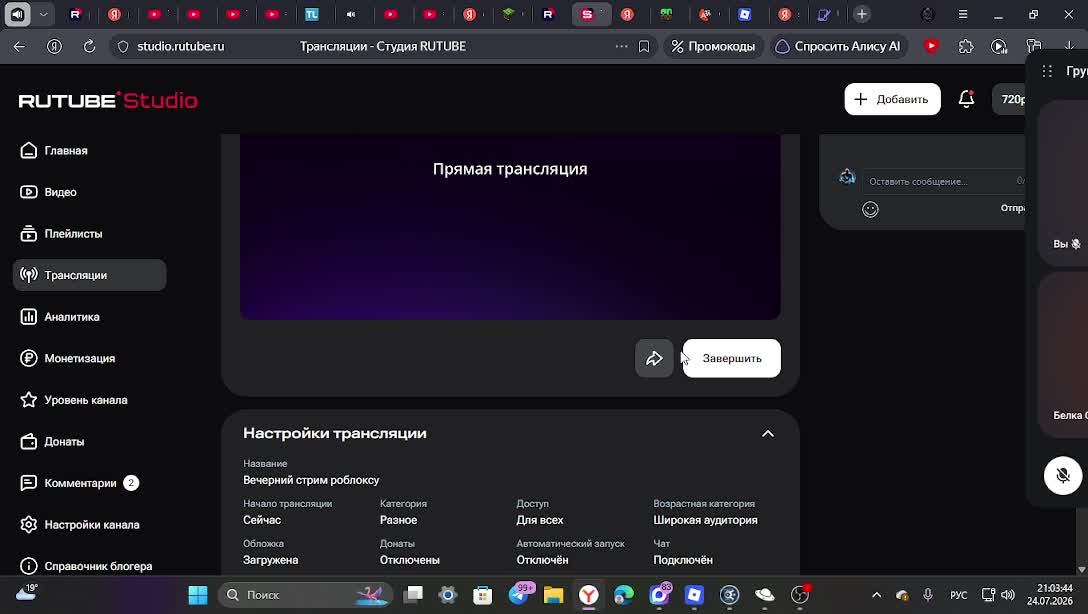Click the taskbar Поиск search box
Image resolution: width=1088 pixels, height=614 pixels.
[x=305, y=595]
